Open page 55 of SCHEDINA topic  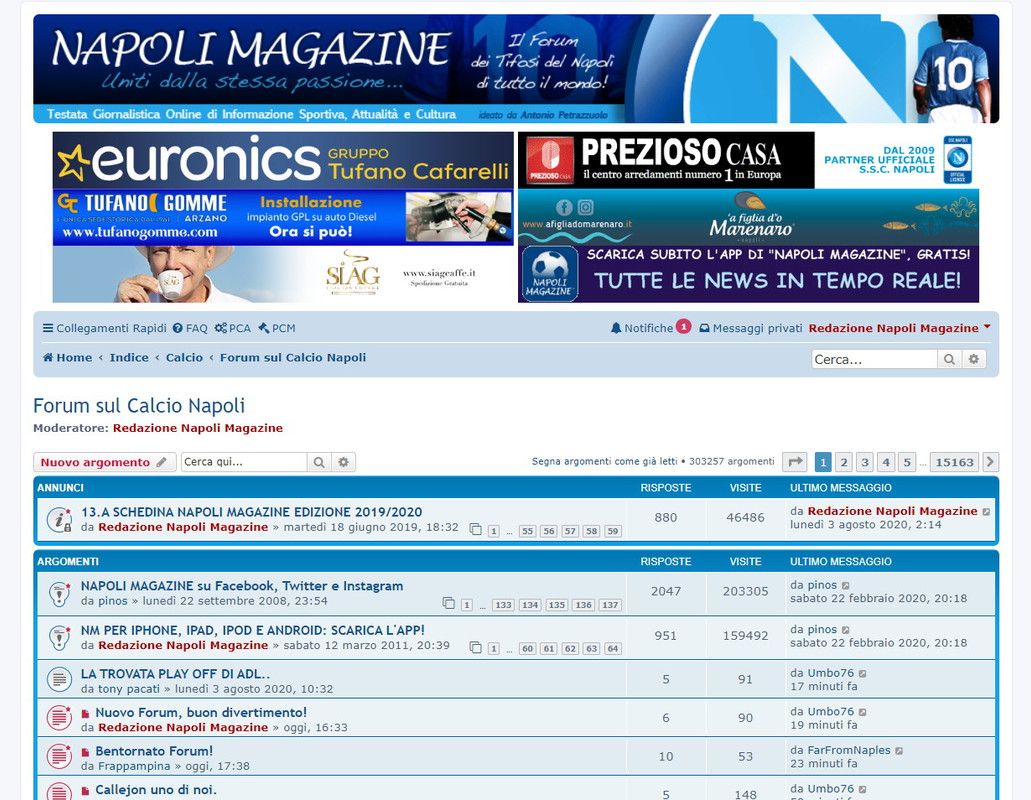click(x=527, y=531)
